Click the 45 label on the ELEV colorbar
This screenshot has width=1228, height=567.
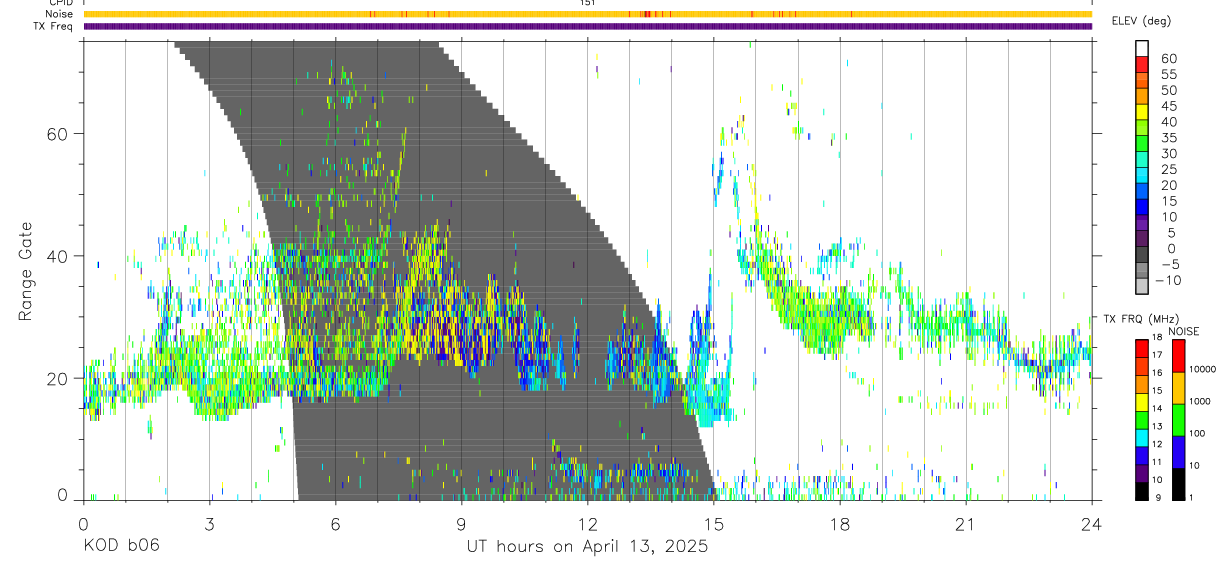pos(1169,106)
